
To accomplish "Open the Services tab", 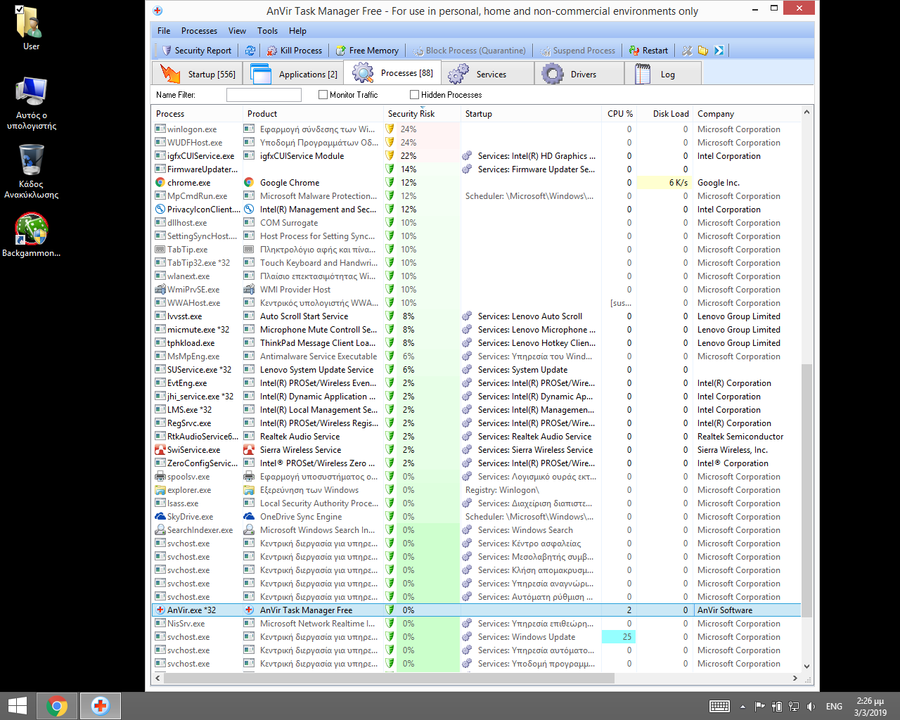I will coord(487,74).
